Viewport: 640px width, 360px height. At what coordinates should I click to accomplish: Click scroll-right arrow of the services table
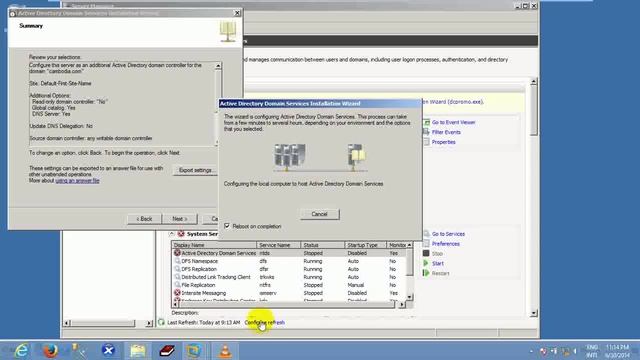point(402,304)
